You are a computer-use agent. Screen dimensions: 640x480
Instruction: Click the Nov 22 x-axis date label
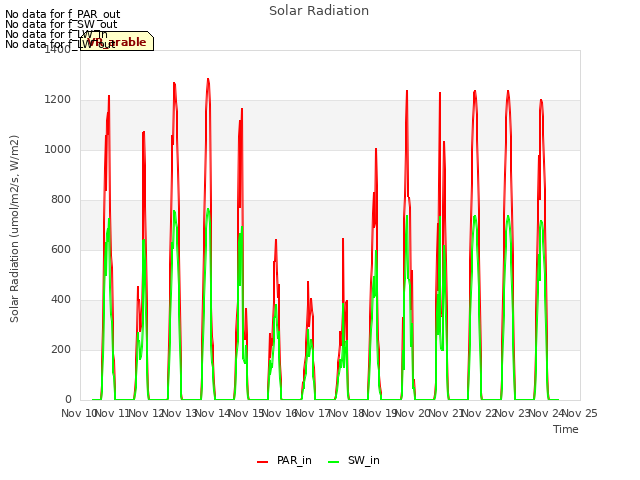(x=479, y=413)
